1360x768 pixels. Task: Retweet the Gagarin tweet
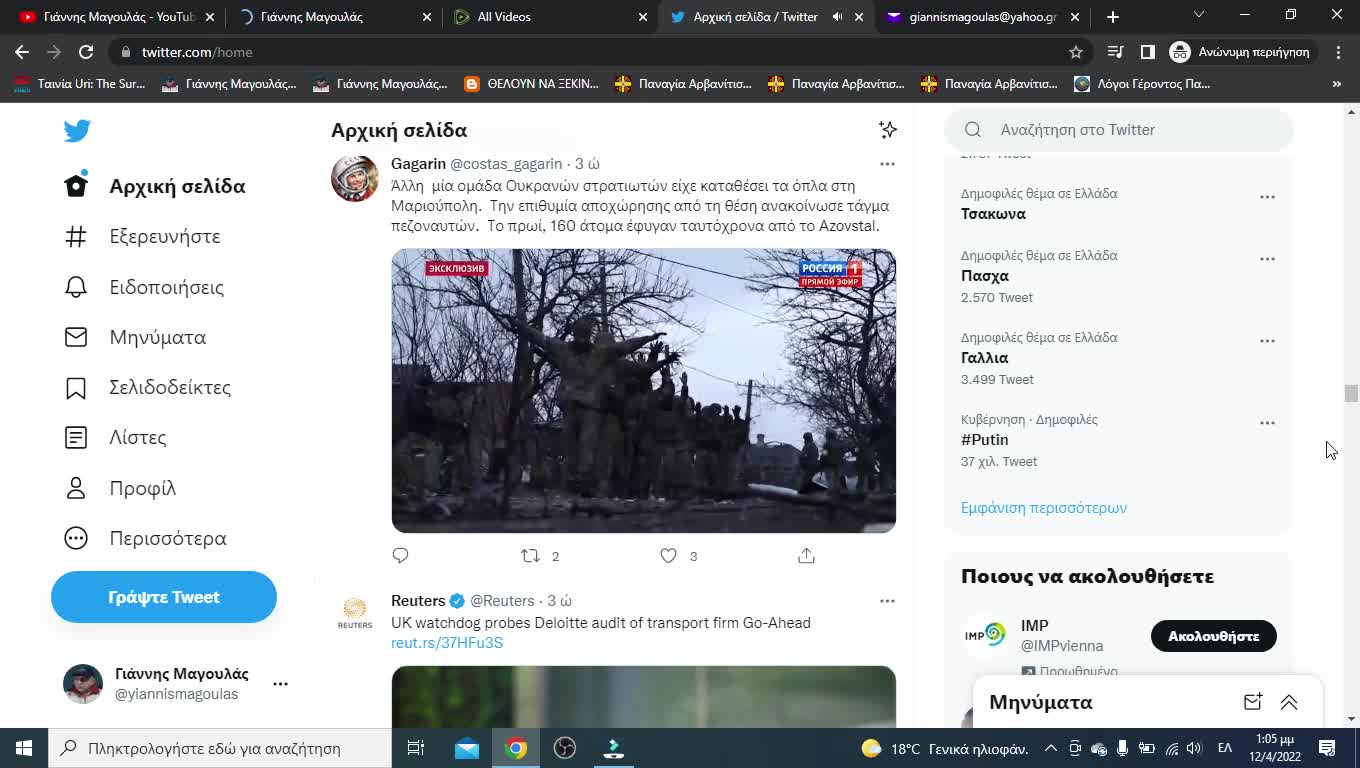point(531,556)
